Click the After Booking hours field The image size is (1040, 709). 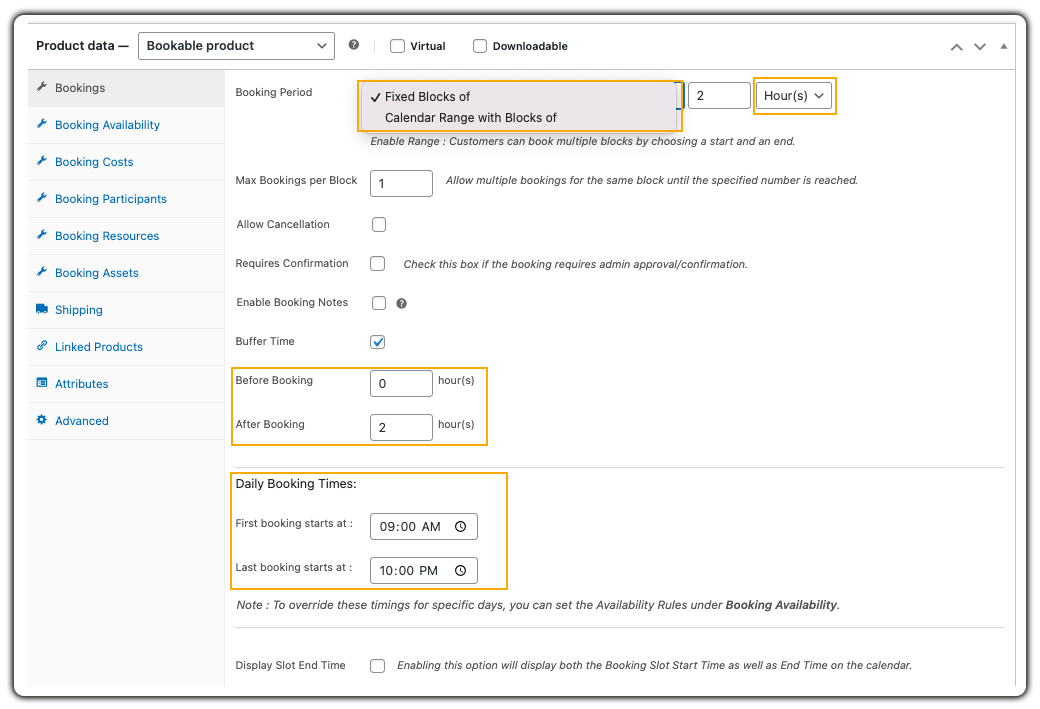401,427
